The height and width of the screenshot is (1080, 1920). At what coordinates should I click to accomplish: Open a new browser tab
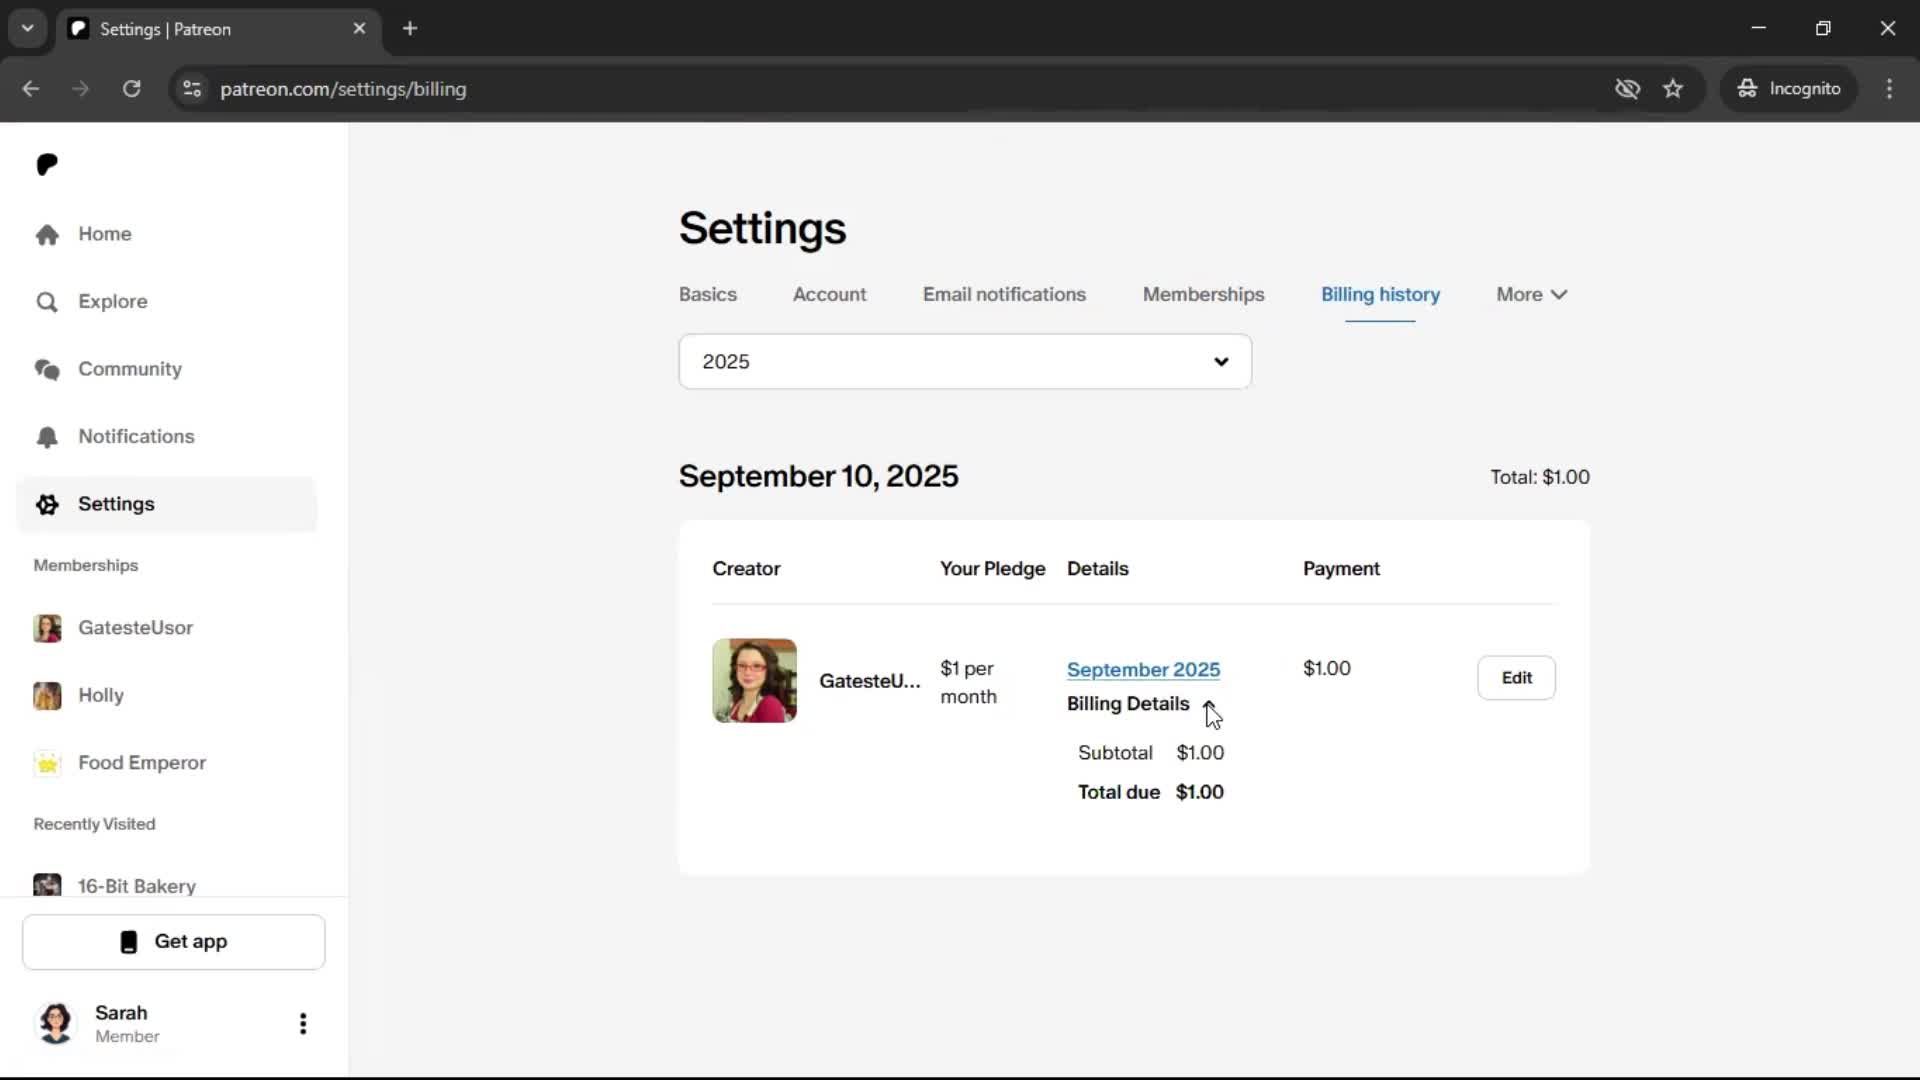(x=410, y=29)
